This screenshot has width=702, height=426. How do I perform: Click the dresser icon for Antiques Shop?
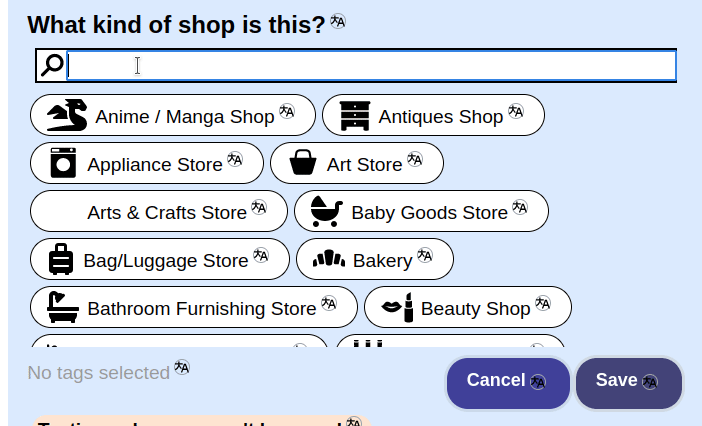tap(354, 116)
